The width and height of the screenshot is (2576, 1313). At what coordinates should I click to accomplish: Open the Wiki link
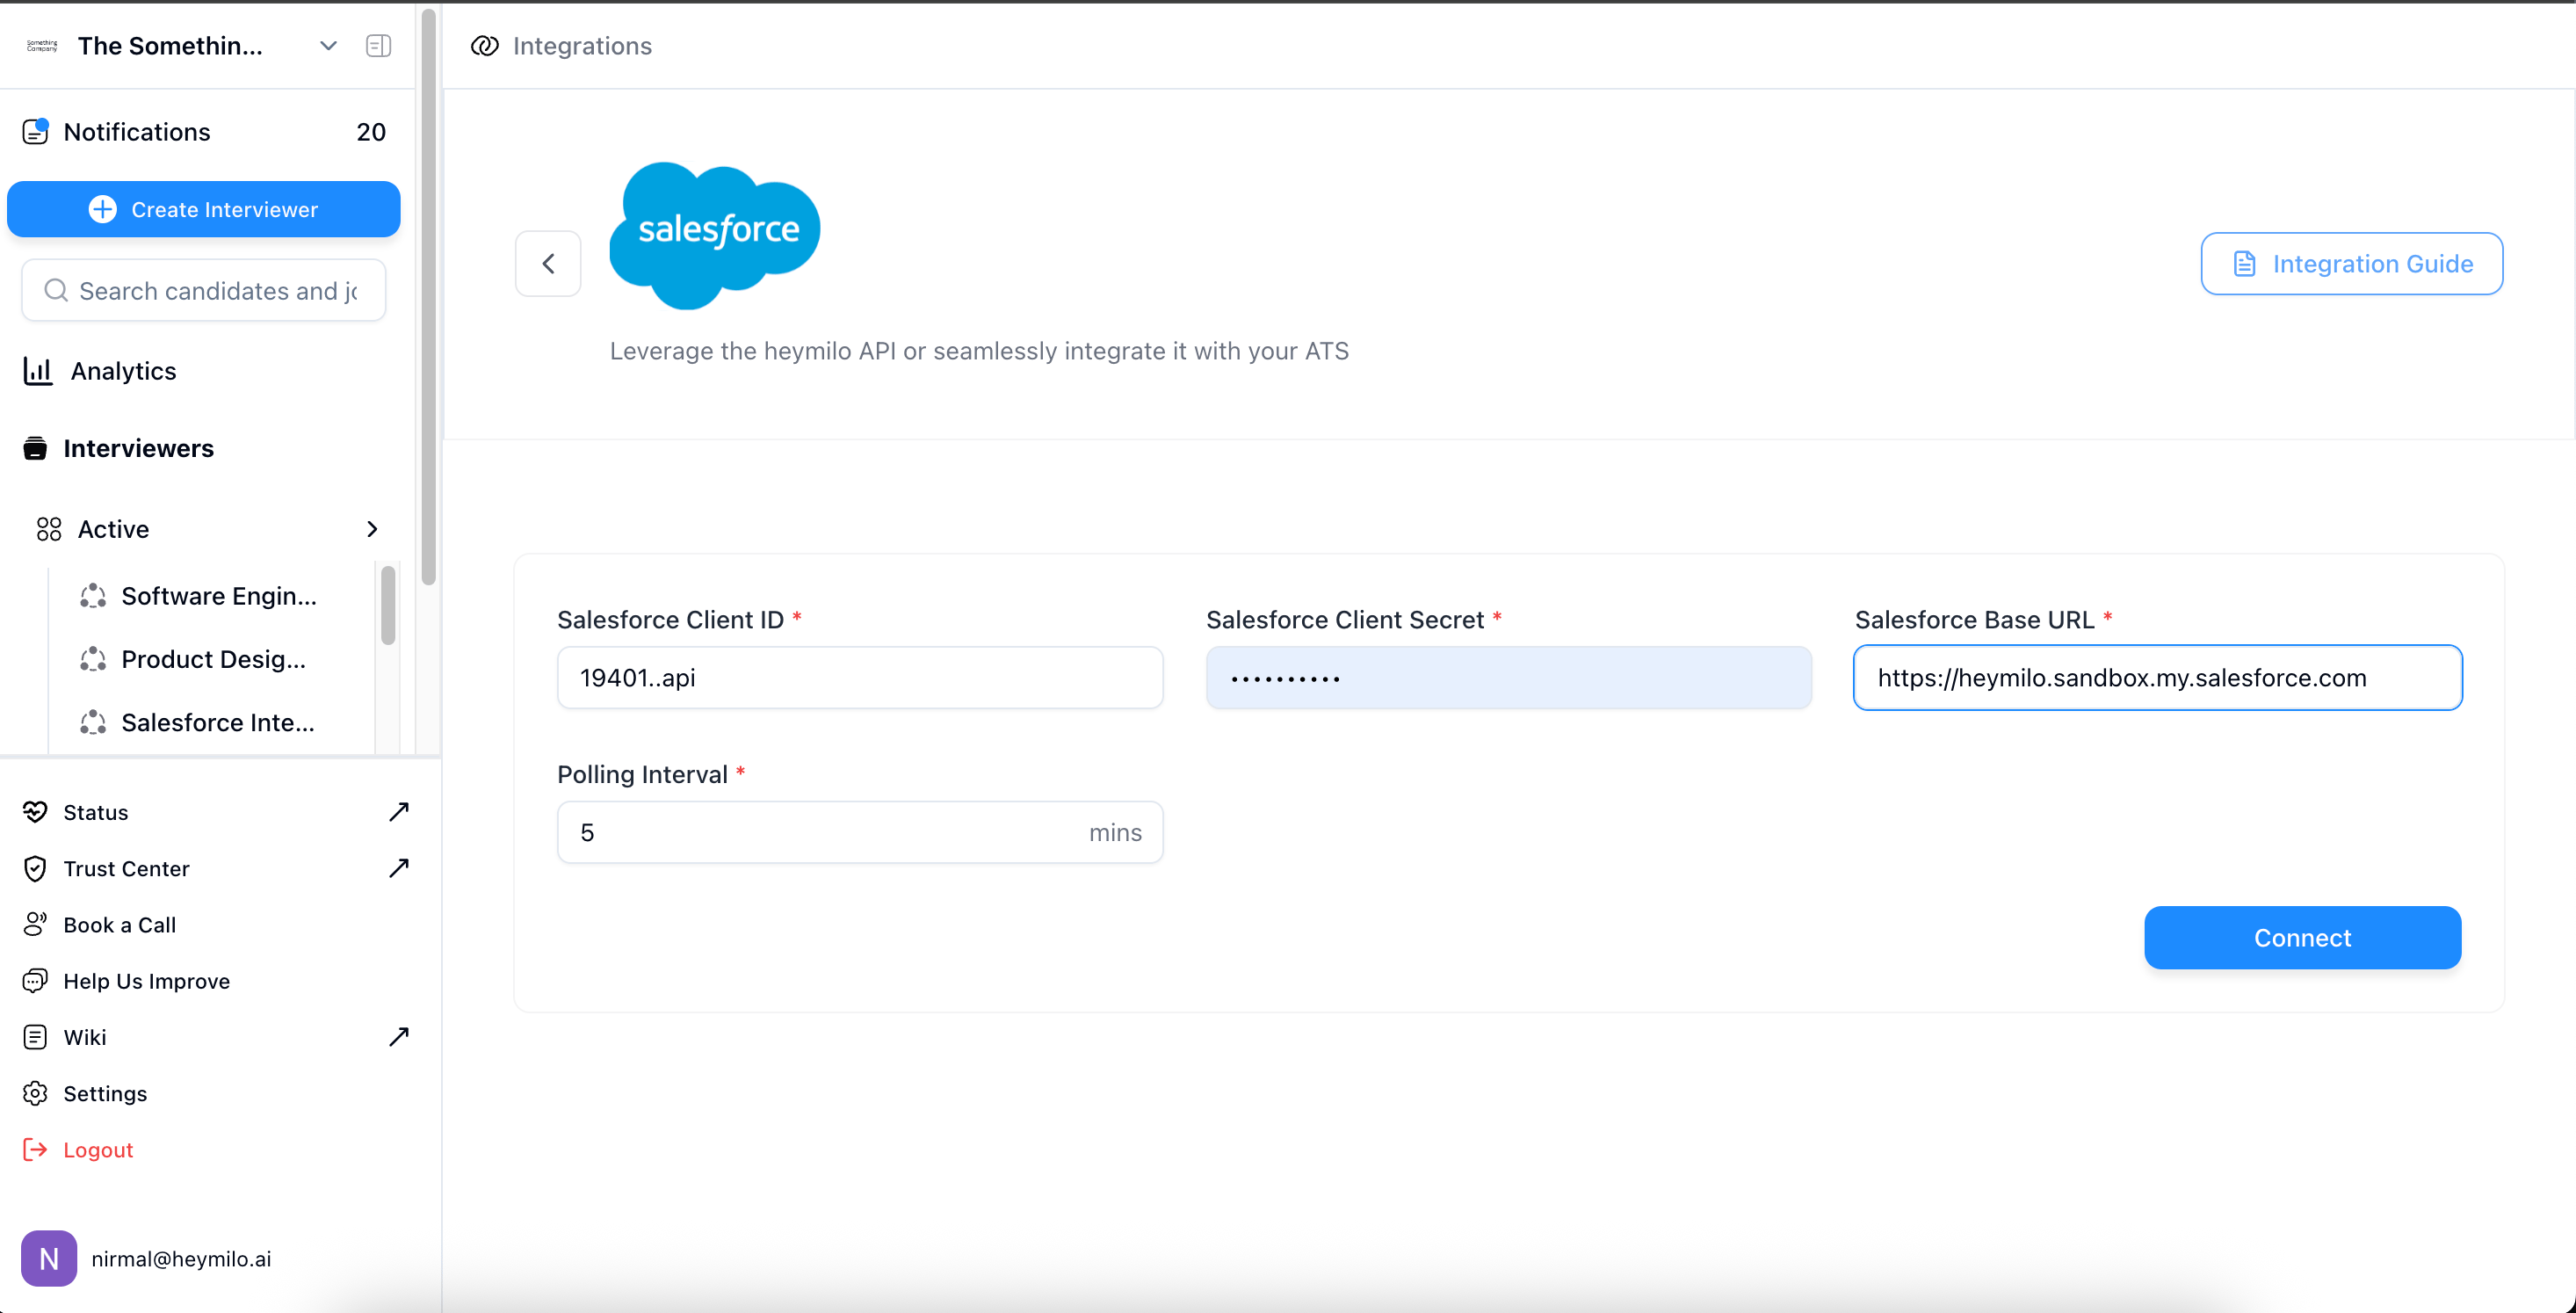pos(85,1037)
